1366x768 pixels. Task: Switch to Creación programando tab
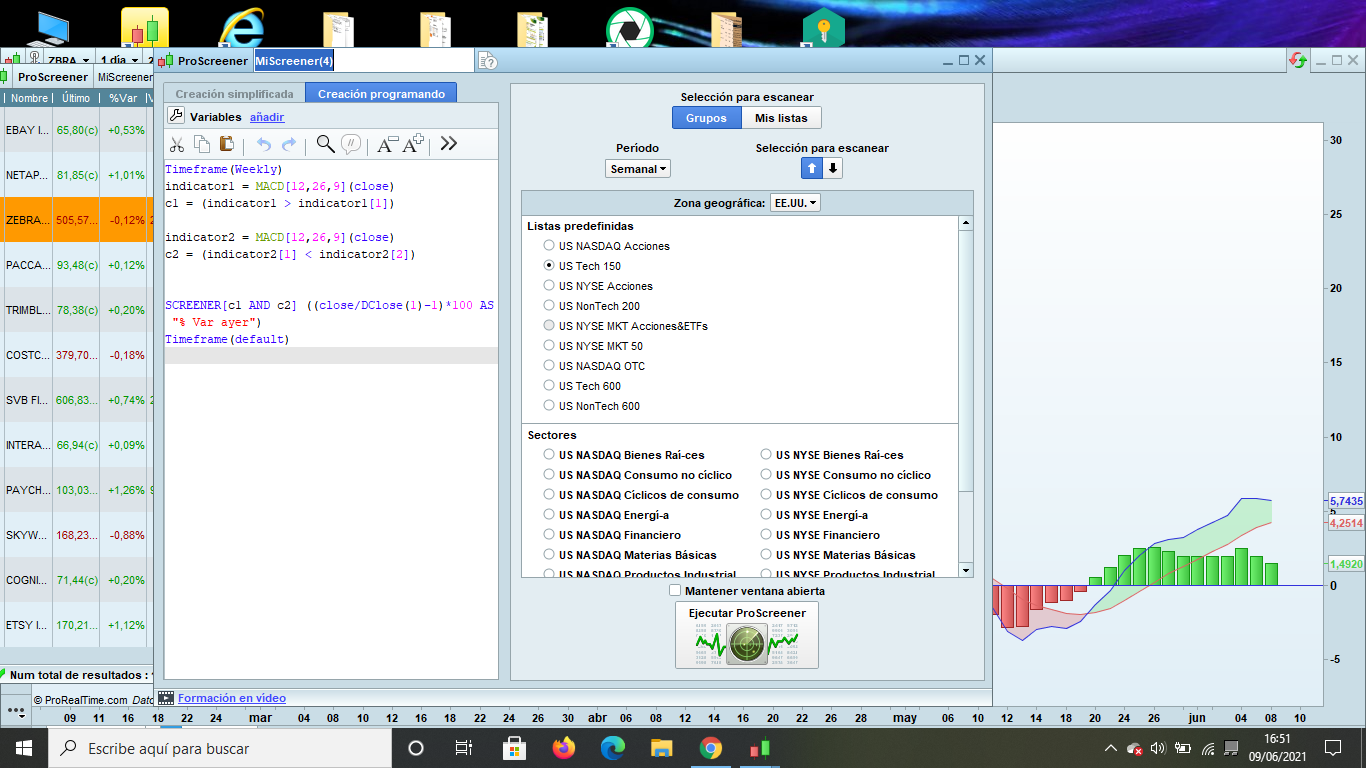(x=381, y=94)
